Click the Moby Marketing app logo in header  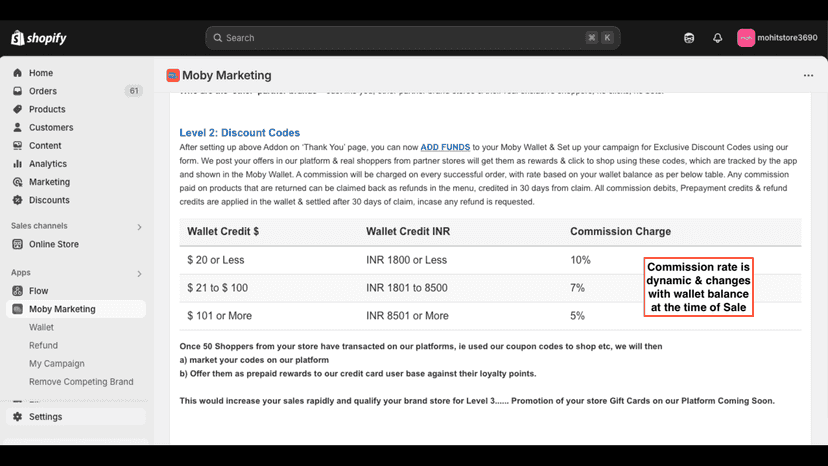(173, 76)
